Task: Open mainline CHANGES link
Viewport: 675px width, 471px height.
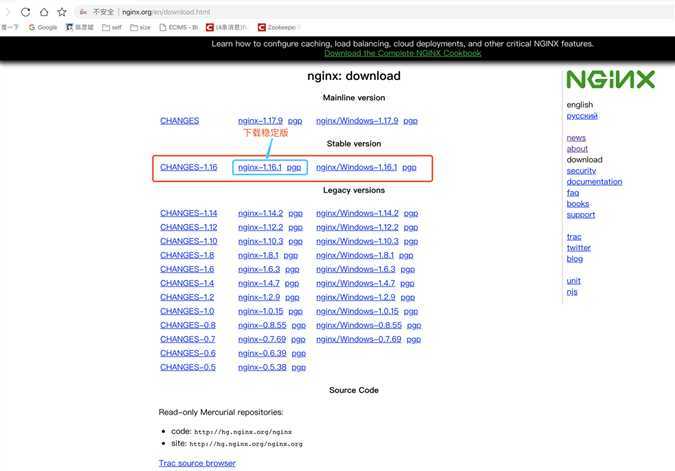Action: click(180, 121)
